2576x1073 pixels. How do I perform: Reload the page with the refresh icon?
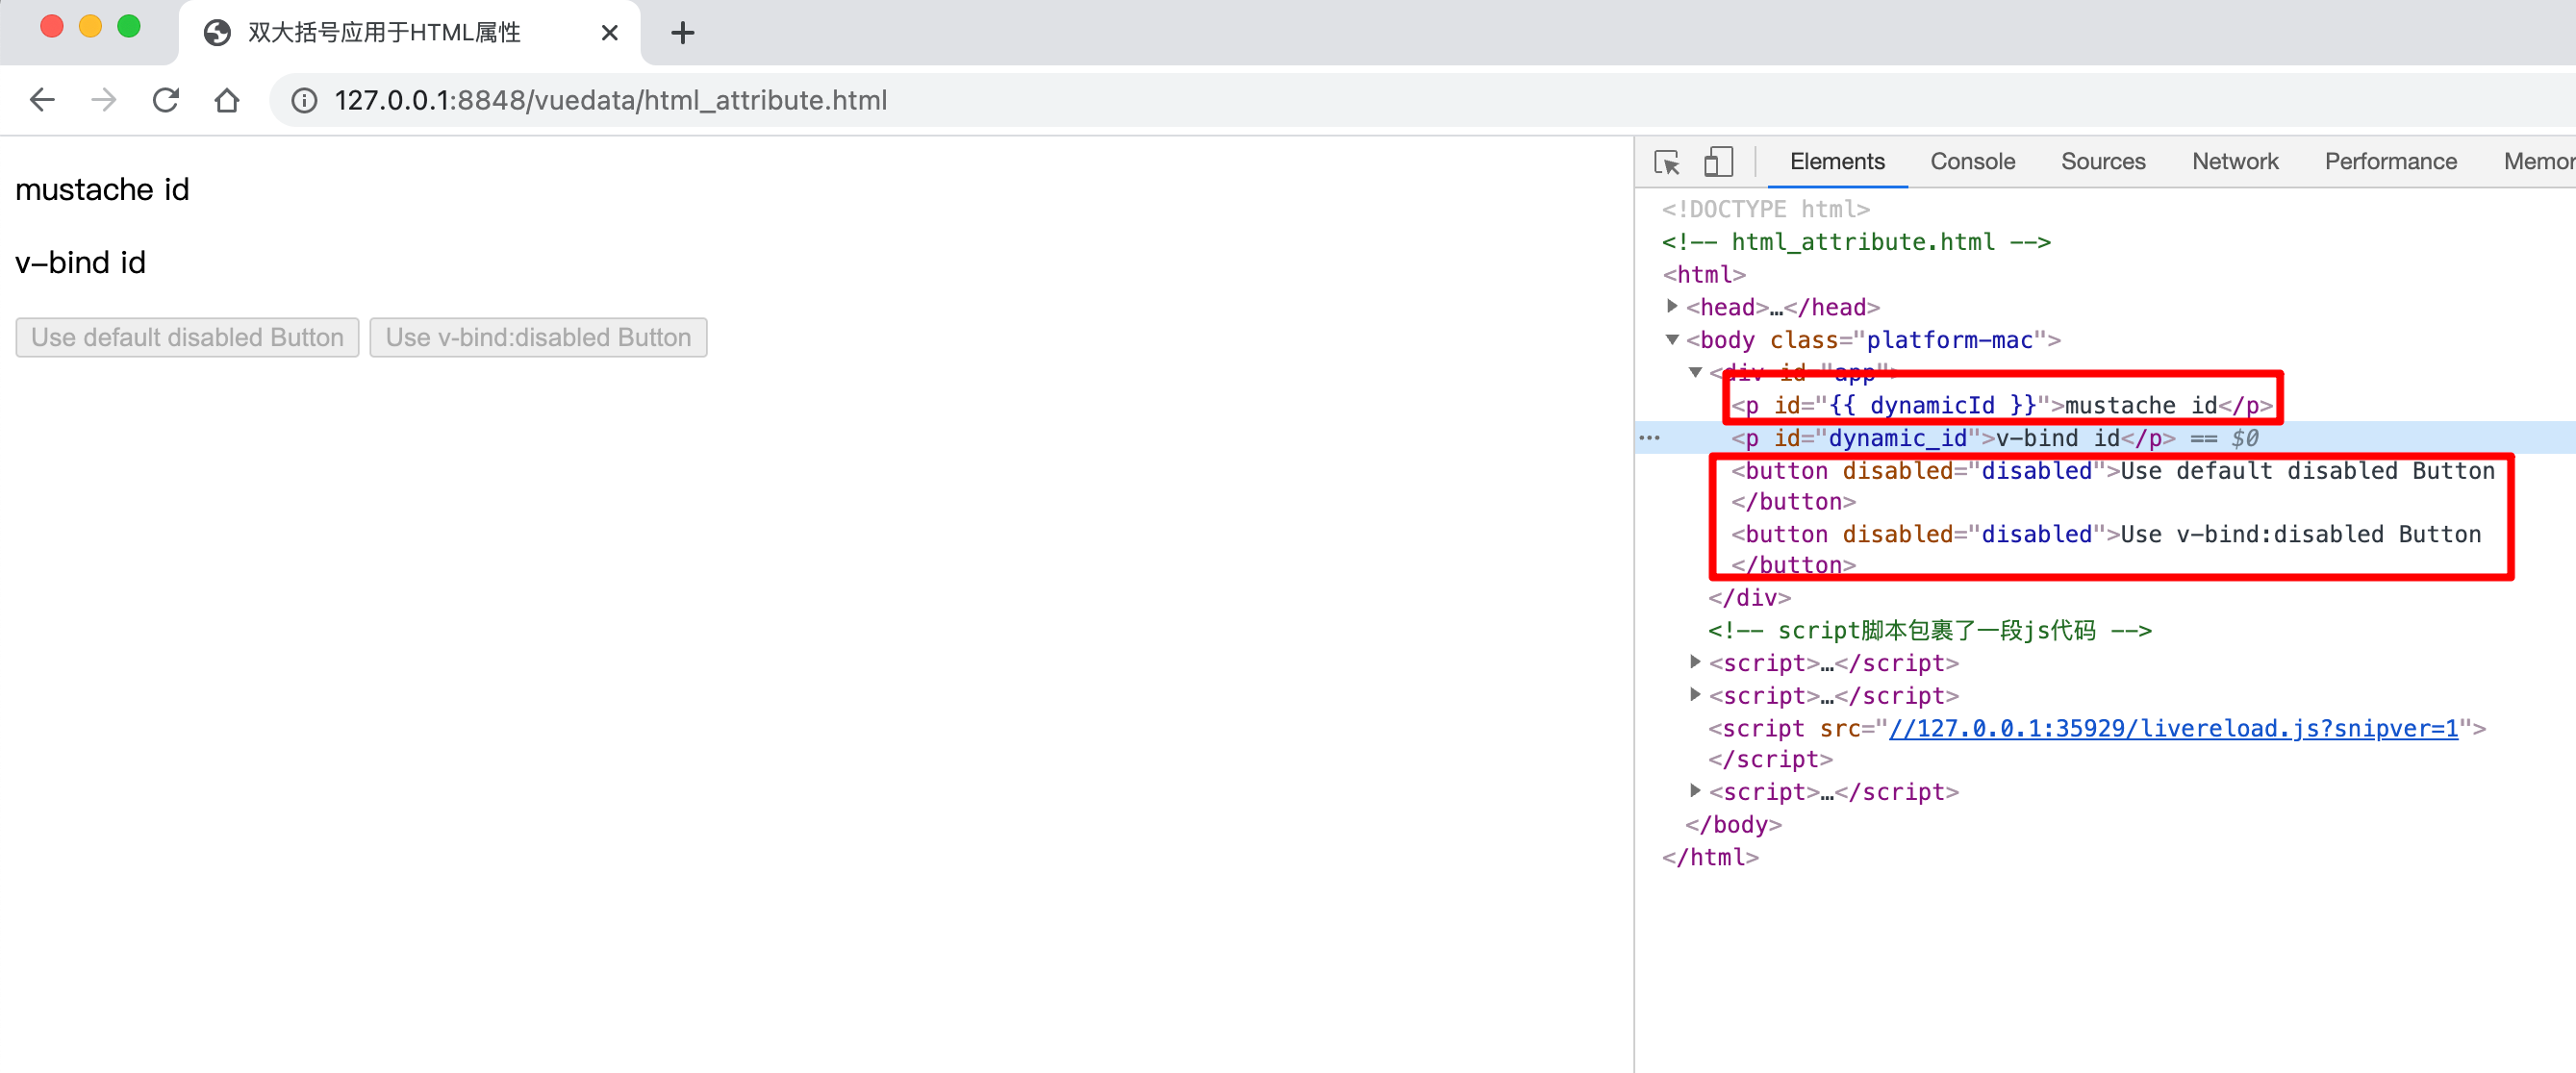click(166, 100)
